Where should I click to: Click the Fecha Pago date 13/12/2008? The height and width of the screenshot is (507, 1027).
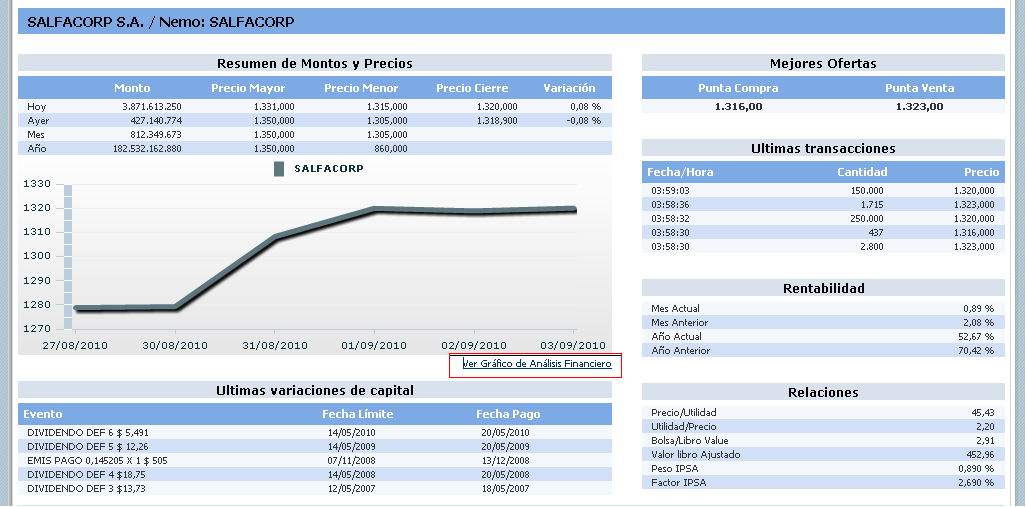[x=504, y=460]
